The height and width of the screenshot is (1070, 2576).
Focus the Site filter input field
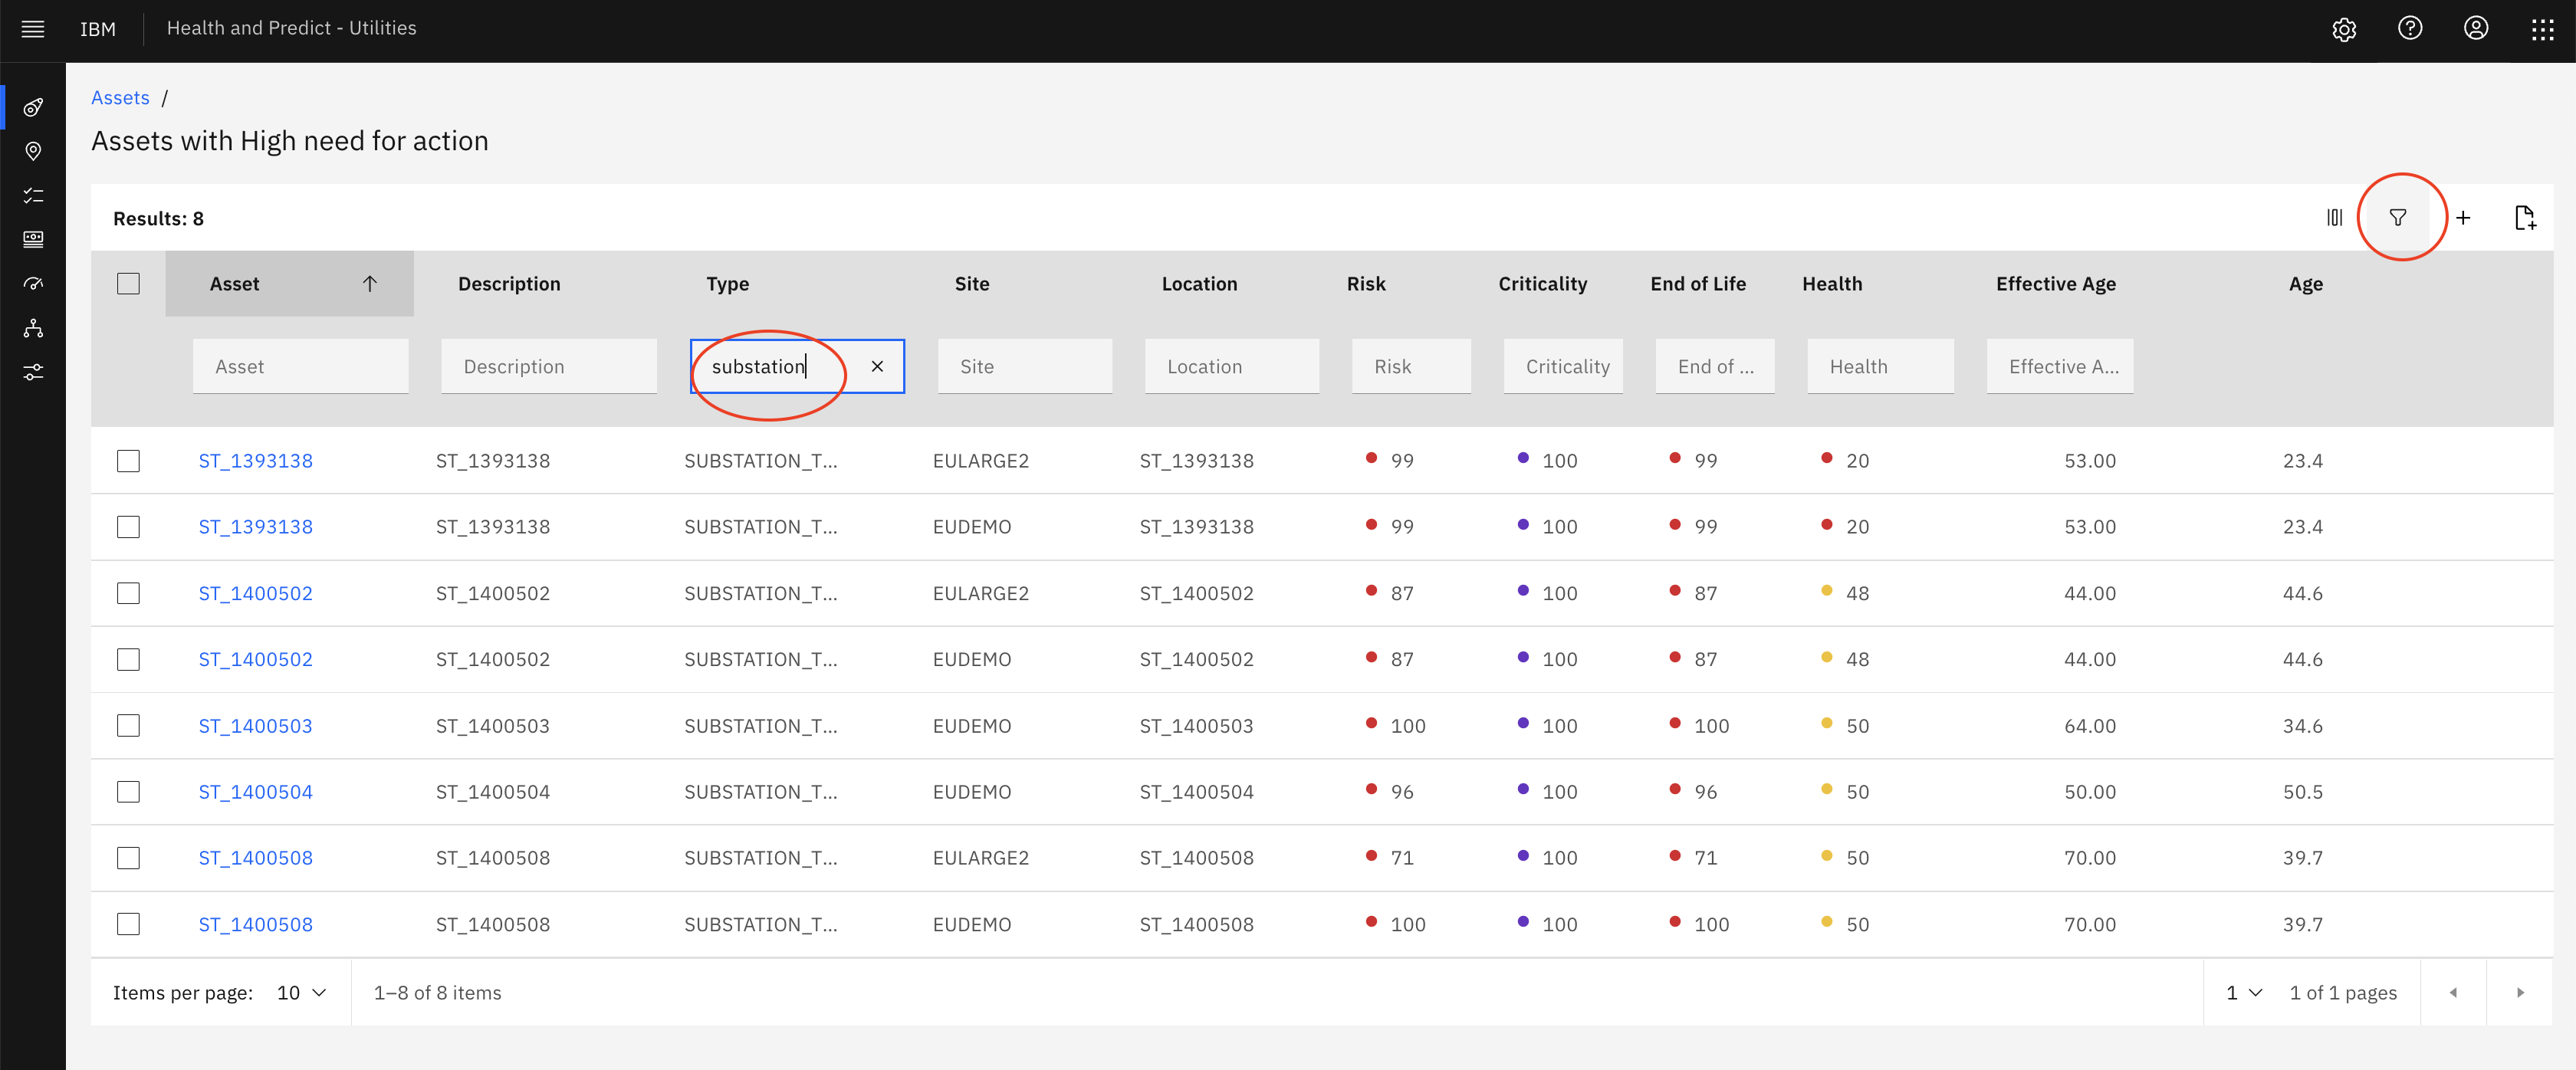(x=1025, y=366)
